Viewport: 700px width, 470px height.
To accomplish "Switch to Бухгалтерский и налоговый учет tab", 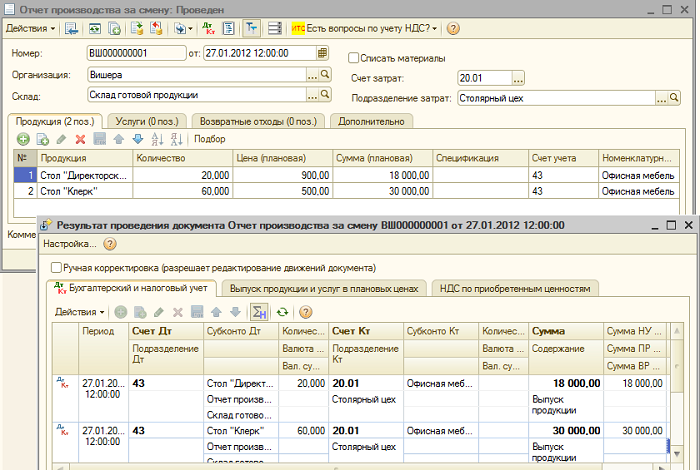I will (x=132, y=288).
